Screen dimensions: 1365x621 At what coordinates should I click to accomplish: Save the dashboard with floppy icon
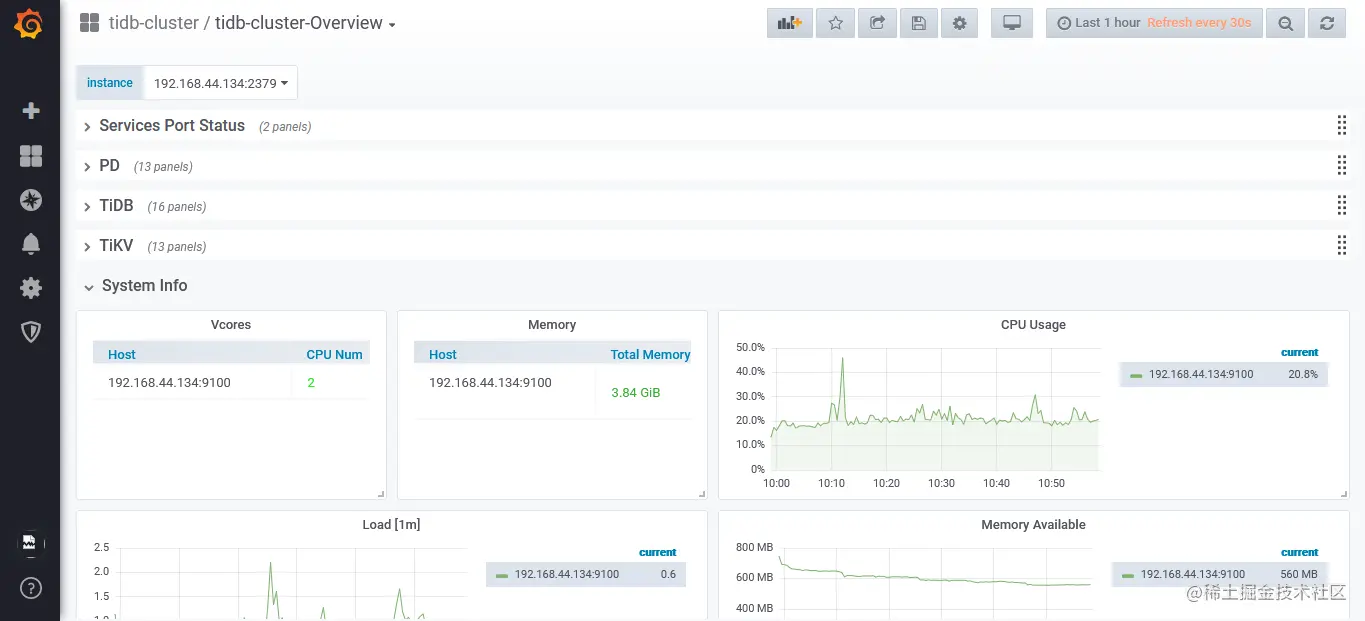918,23
